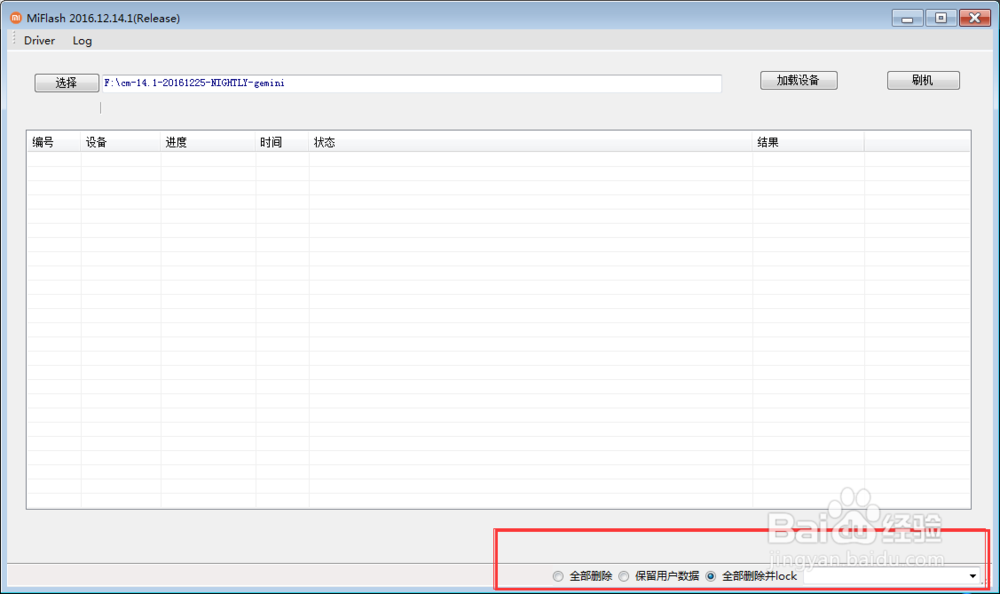Click the 结果 column header
The image size is (1000, 594).
(x=809, y=142)
